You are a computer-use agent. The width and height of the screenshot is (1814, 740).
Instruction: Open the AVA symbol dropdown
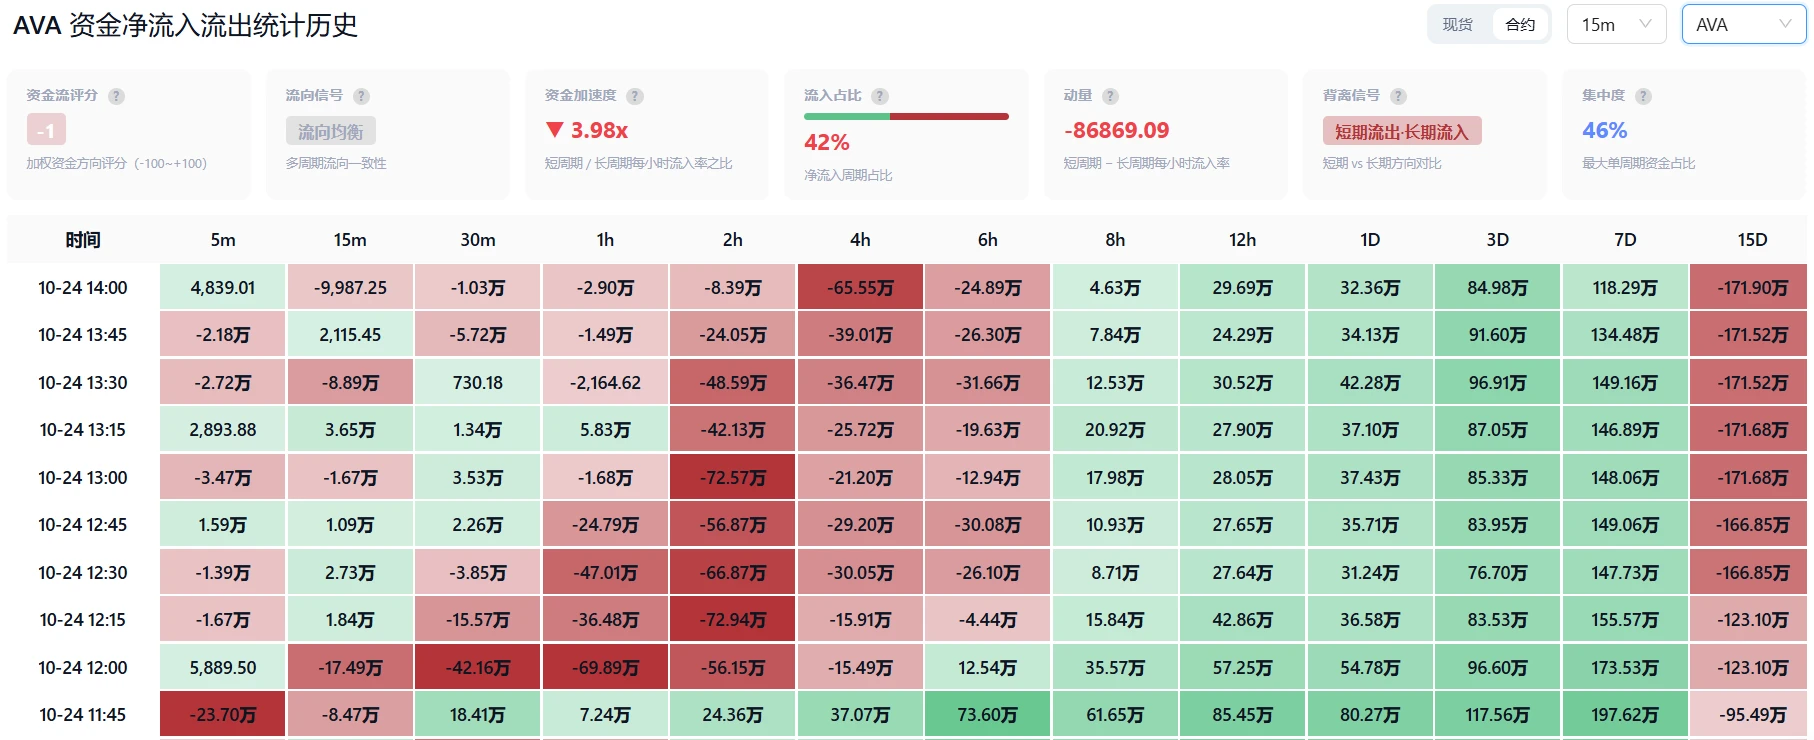(1744, 25)
